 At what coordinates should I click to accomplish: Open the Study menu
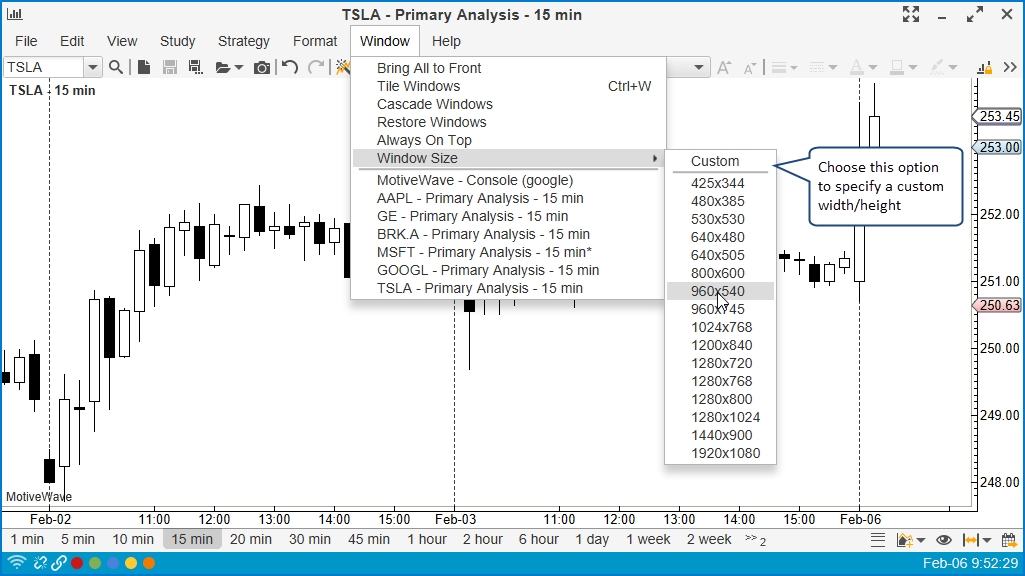coord(178,41)
